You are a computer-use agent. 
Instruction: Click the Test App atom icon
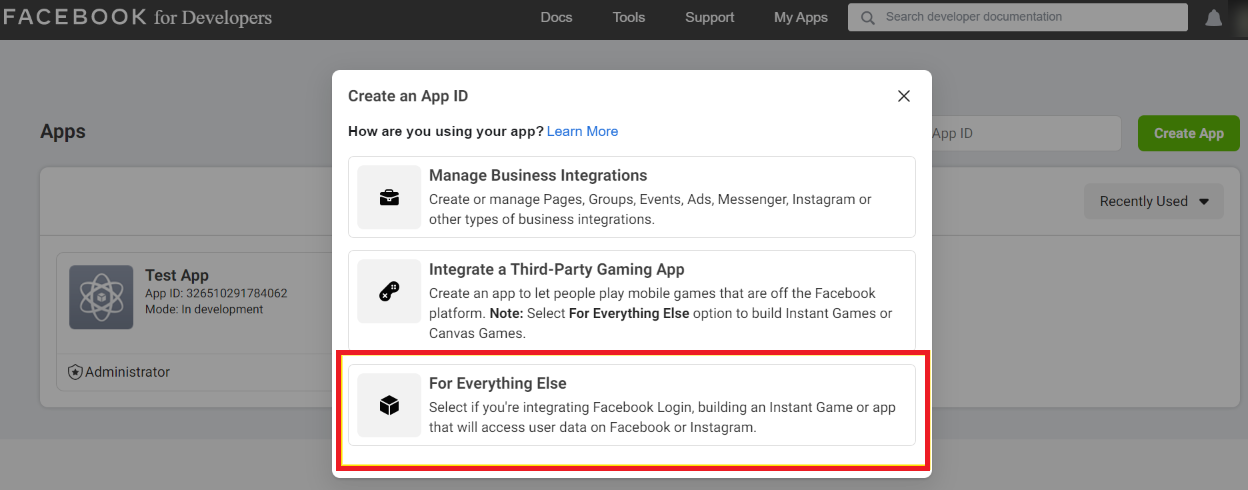101,297
